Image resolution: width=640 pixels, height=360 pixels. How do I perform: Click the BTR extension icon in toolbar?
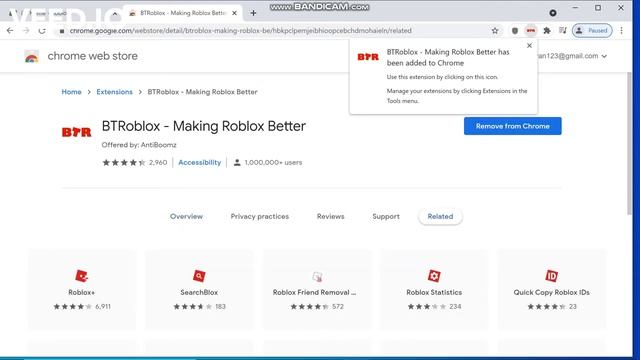[531, 31]
